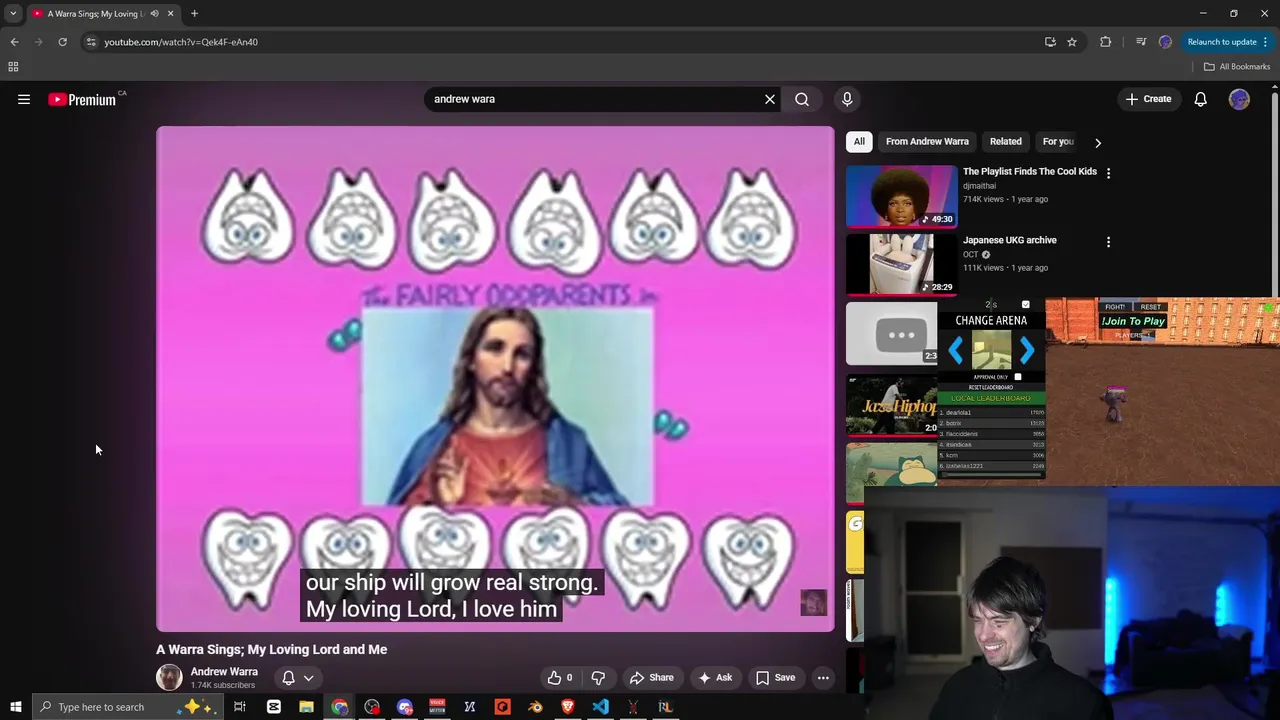Viewport: 1280px width, 720px height.
Task: Select From Andrew Warra chip
Action: click(x=927, y=142)
